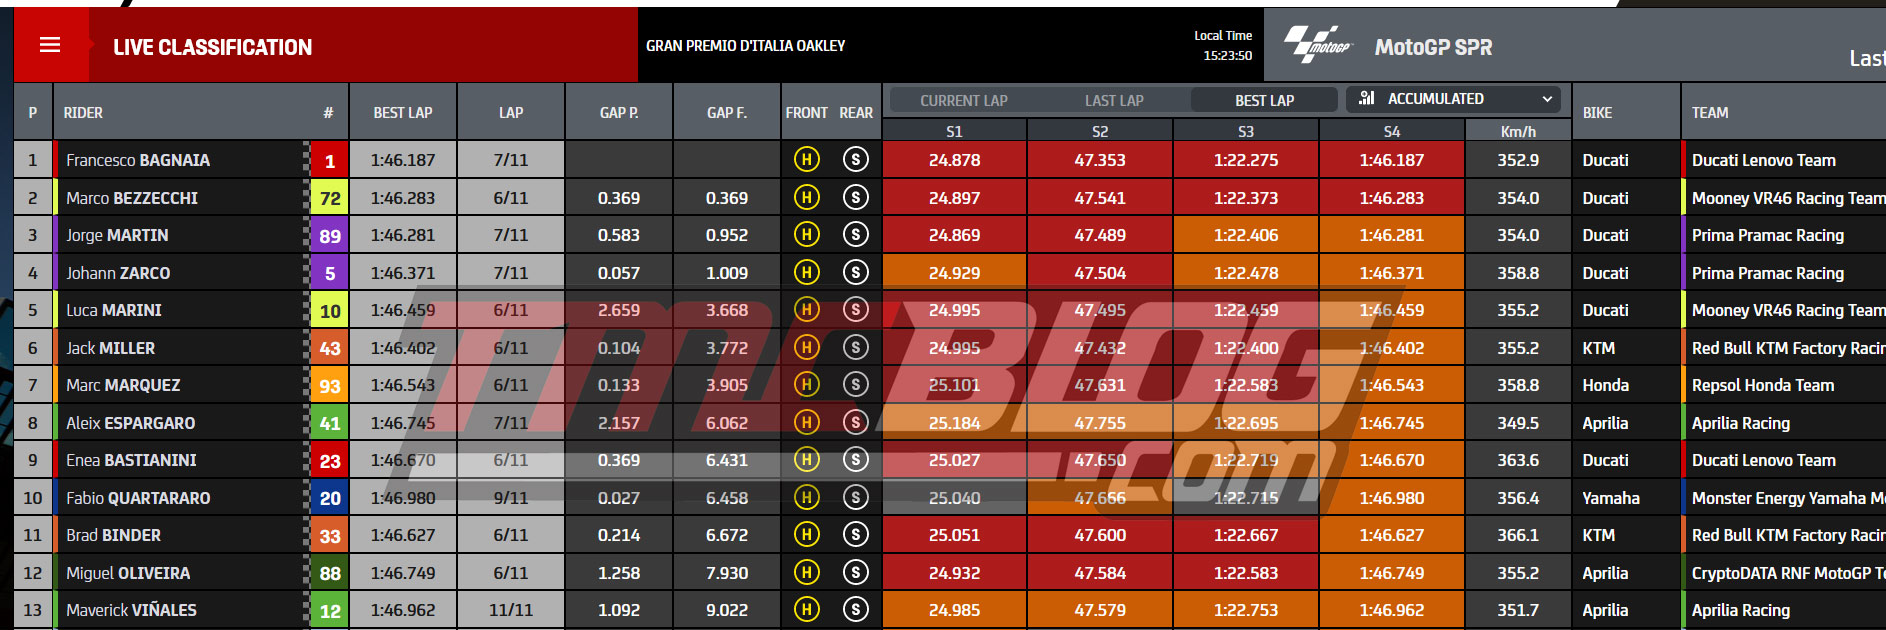Click the rear S tyre icon for Bezzecchi
Viewport: 1886px width, 630px height.
pos(855,198)
